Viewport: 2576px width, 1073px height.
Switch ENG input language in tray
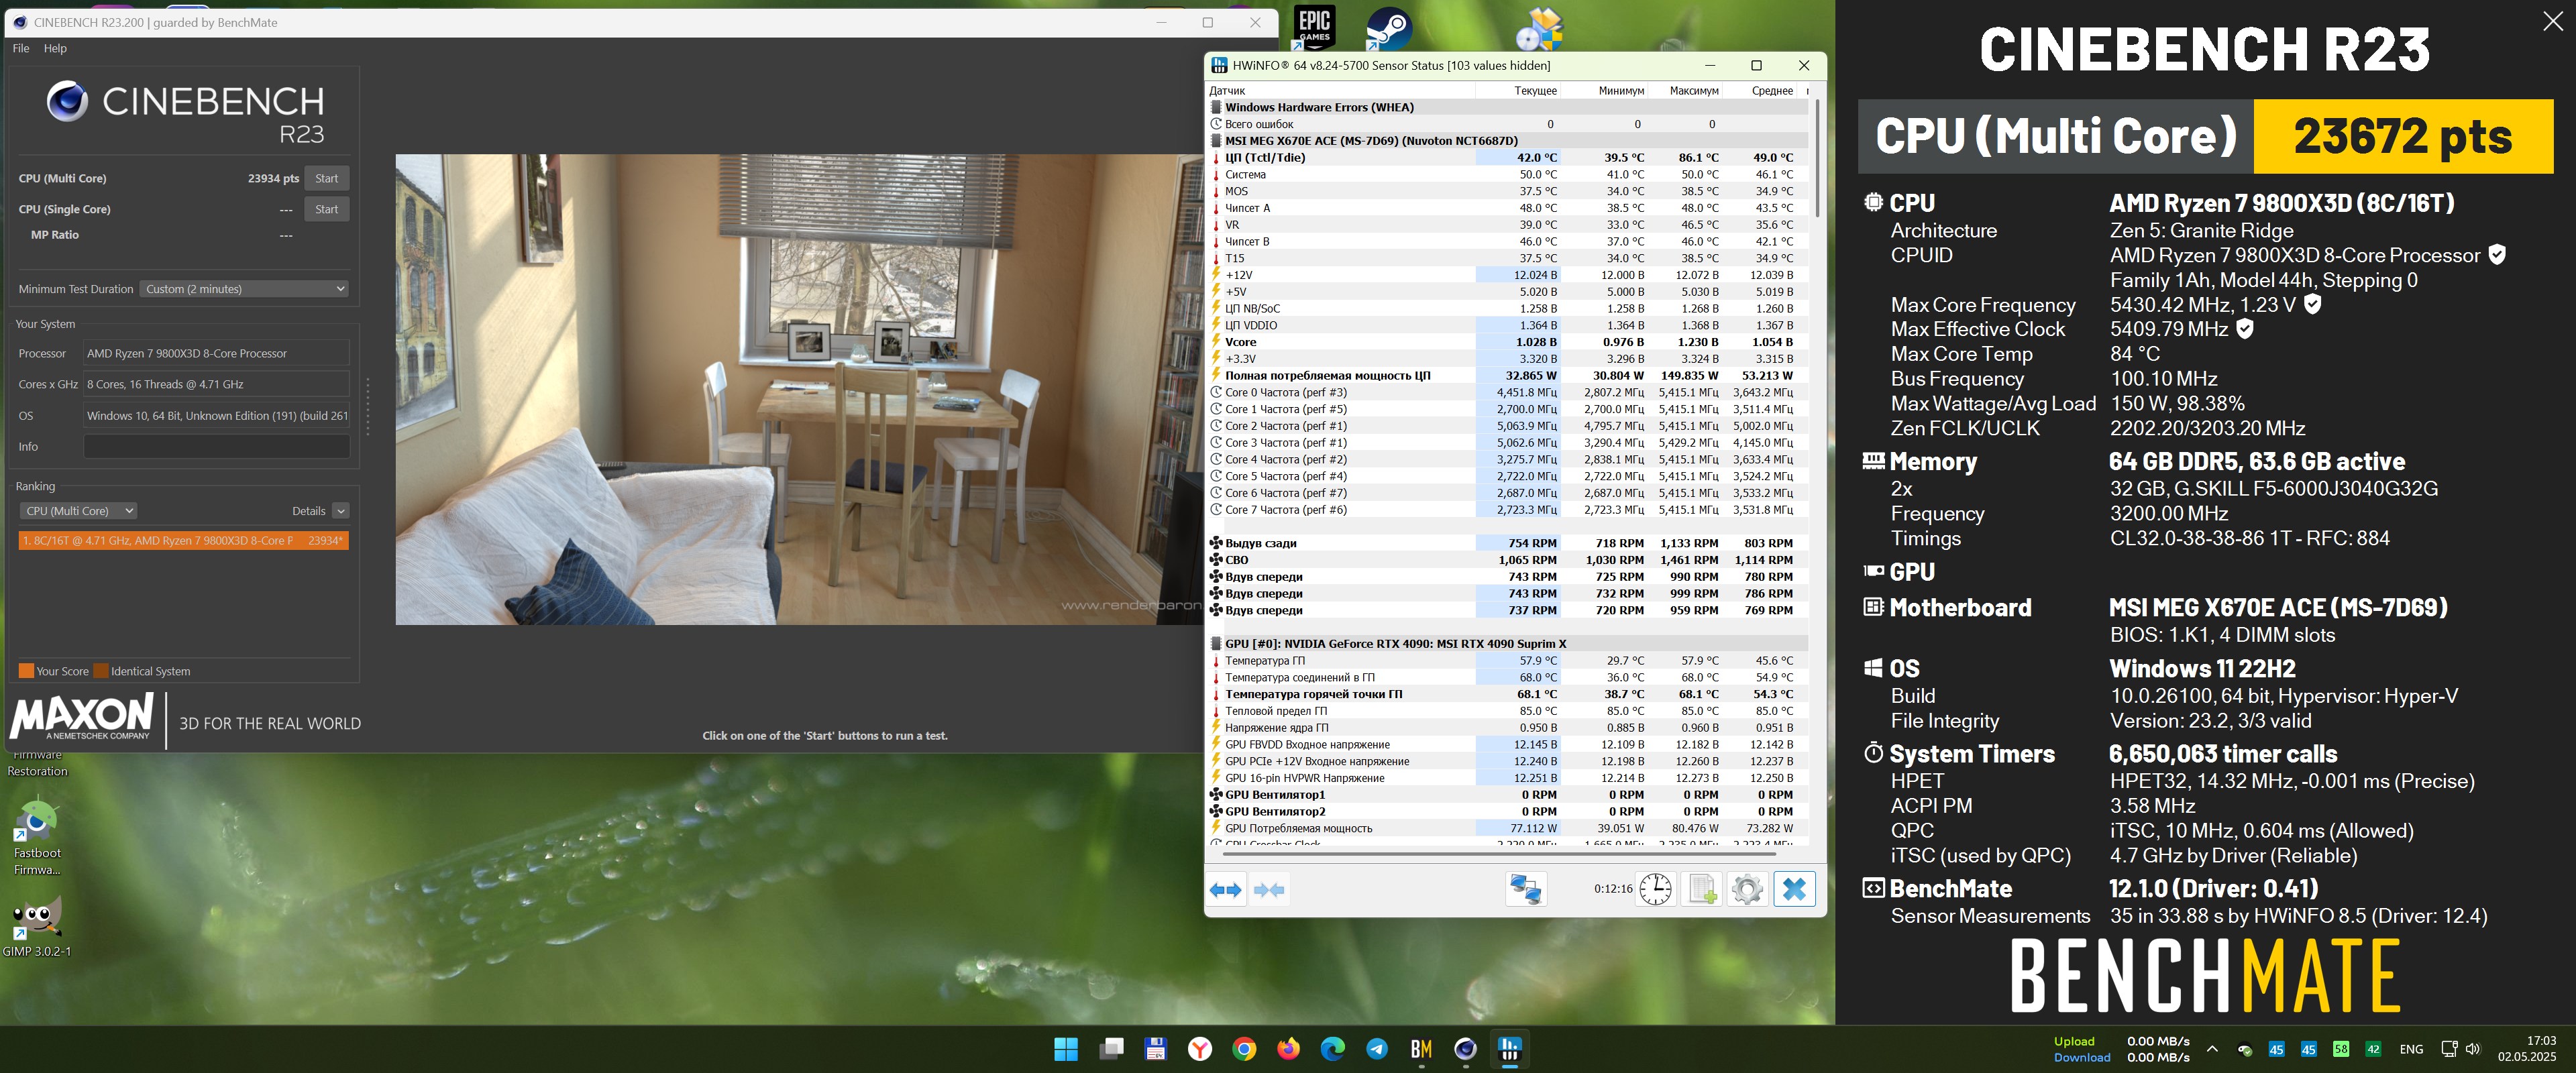(x=2411, y=1049)
